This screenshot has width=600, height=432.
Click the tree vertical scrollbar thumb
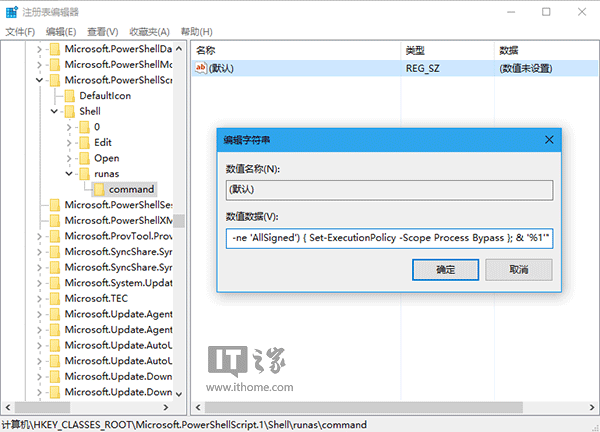tap(179, 221)
